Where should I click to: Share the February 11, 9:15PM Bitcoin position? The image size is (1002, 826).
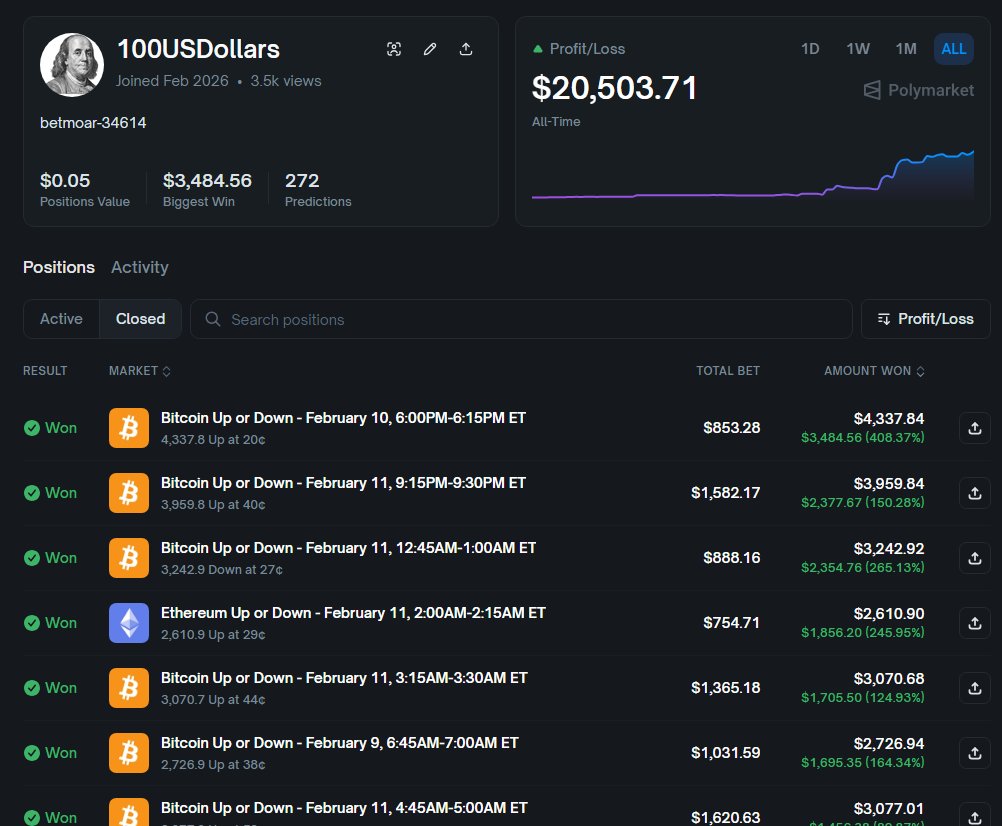(x=975, y=493)
